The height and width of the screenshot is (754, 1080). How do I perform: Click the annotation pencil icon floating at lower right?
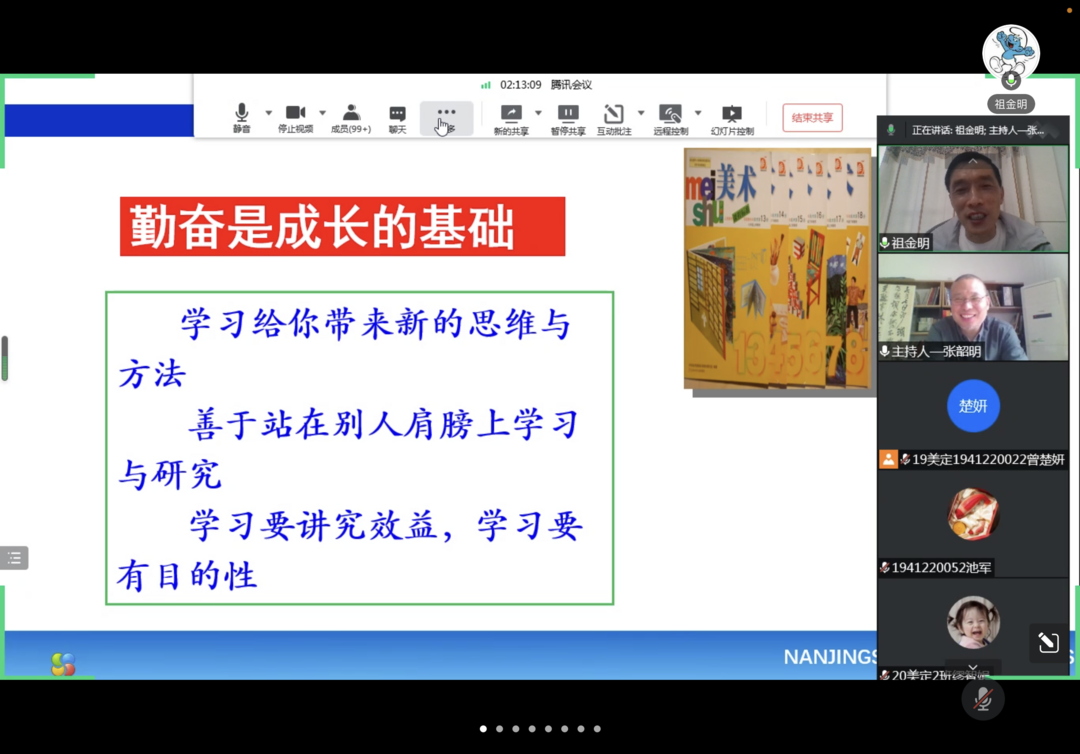[1048, 643]
